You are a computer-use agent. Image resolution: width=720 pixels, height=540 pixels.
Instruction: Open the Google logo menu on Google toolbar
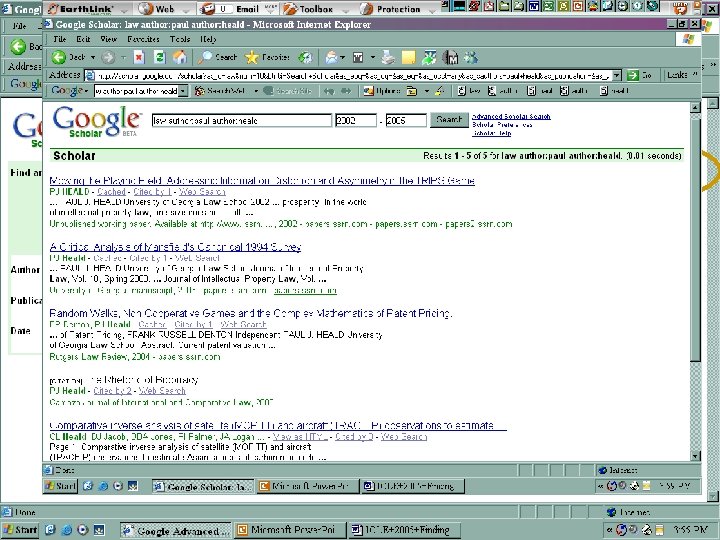[69, 91]
